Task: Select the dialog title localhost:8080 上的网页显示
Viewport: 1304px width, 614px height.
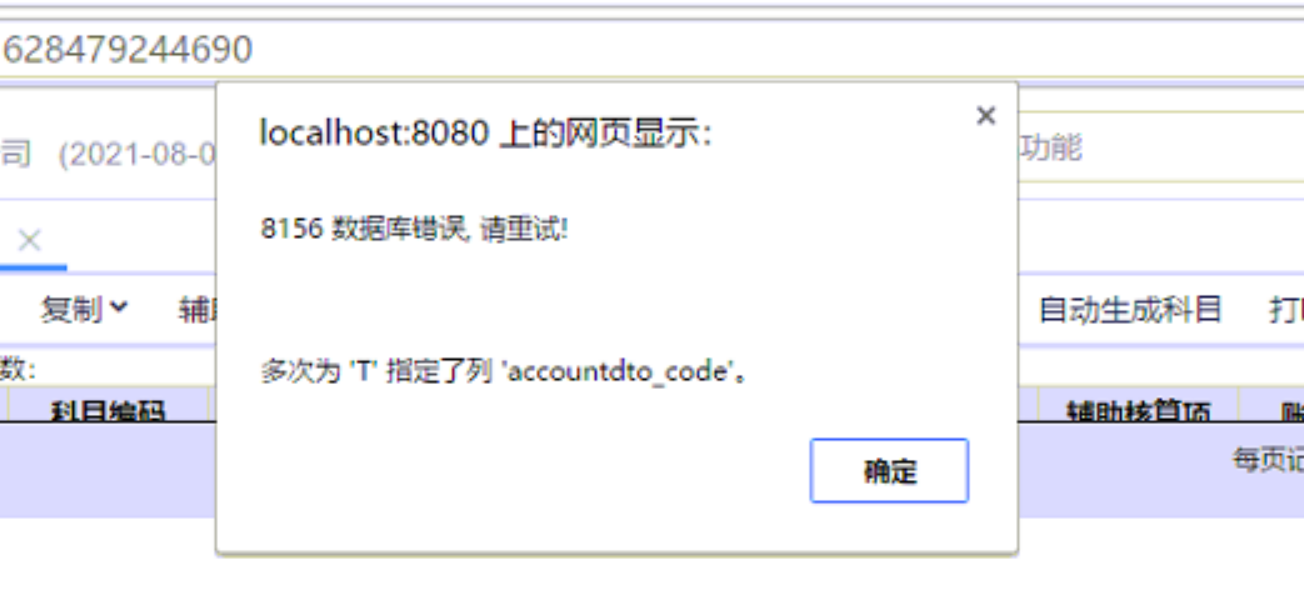Action: pyautogui.click(x=485, y=132)
